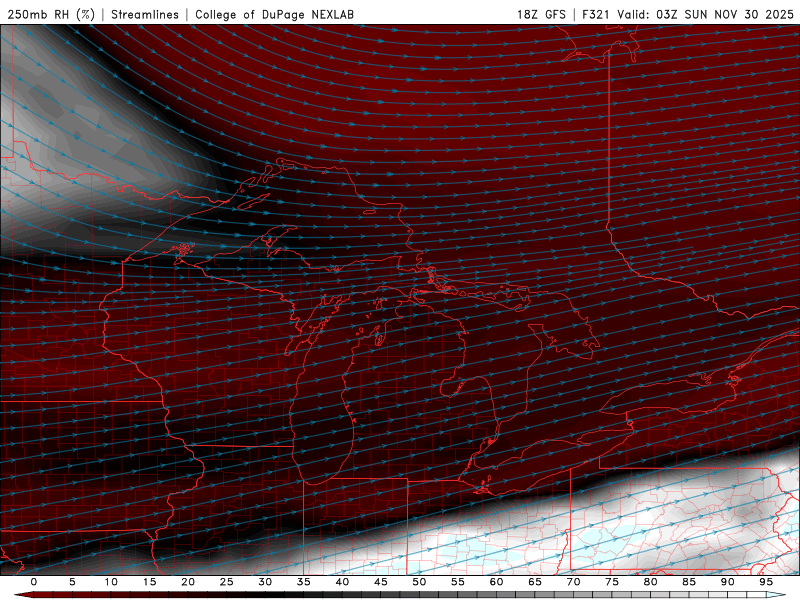800x600 pixels.
Task: Pick the "95" label on the color scale
Action: point(765,582)
